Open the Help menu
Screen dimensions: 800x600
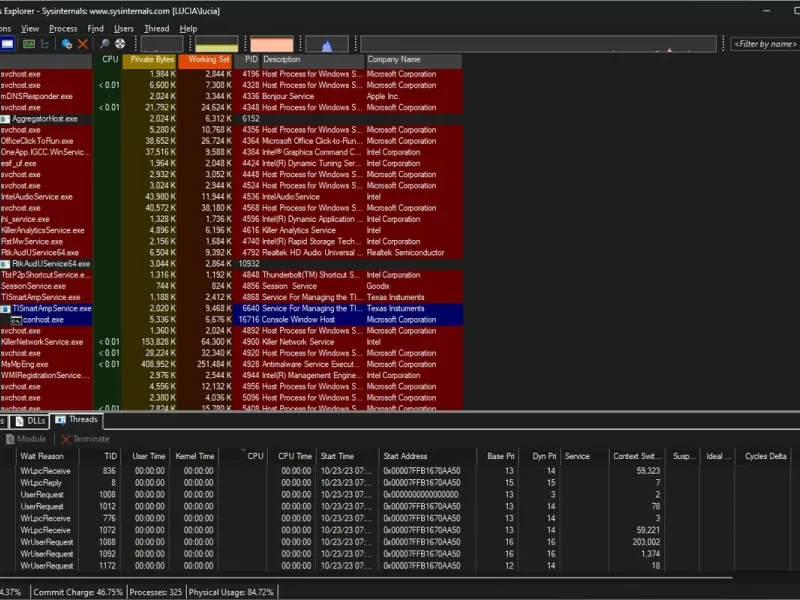coord(188,29)
